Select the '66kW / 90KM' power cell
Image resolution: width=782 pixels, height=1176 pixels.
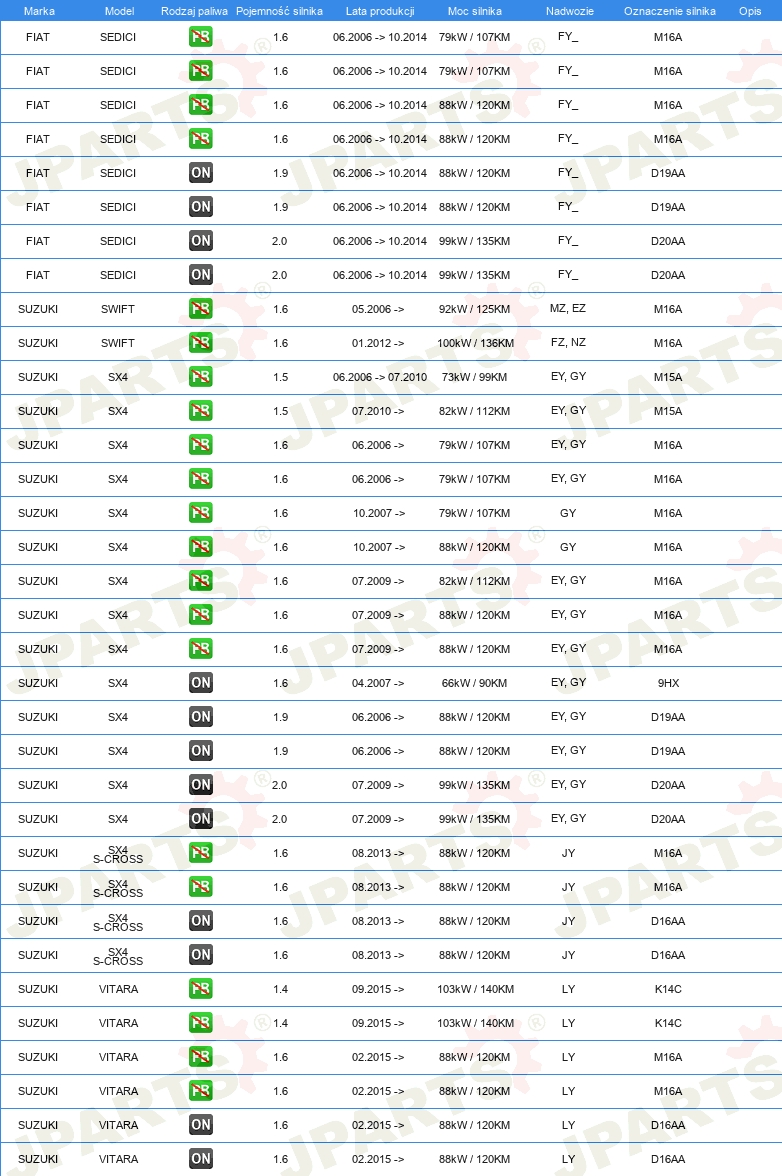[474, 683]
